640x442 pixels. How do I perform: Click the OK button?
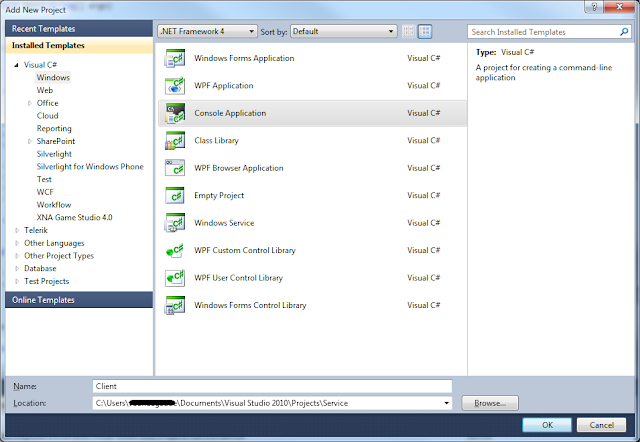547,425
